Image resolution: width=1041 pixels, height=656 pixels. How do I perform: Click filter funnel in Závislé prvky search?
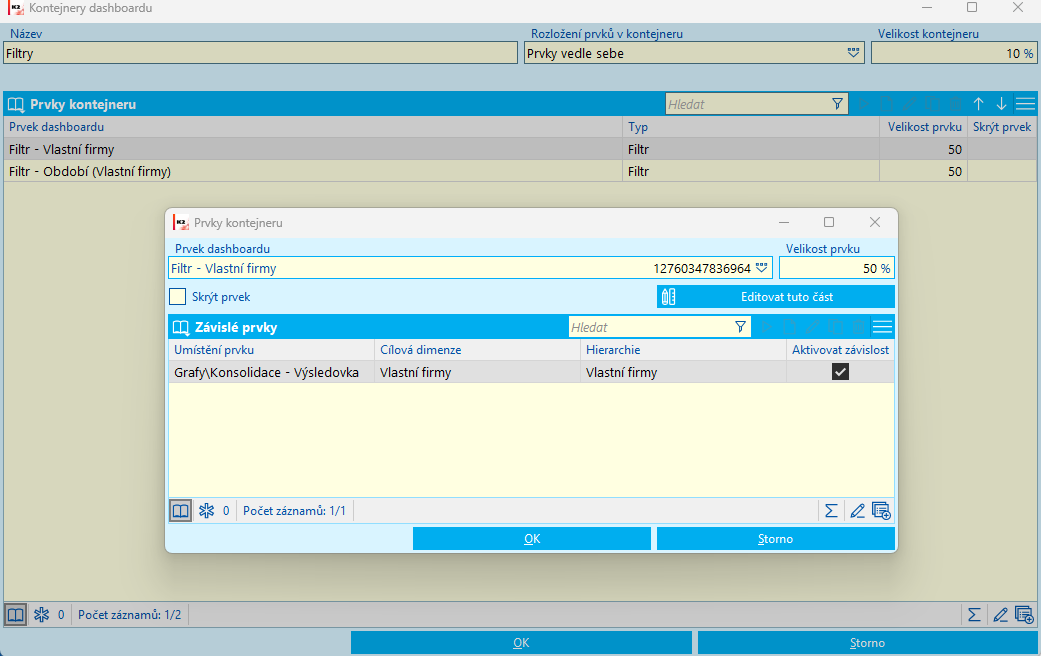click(x=740, y=327)
